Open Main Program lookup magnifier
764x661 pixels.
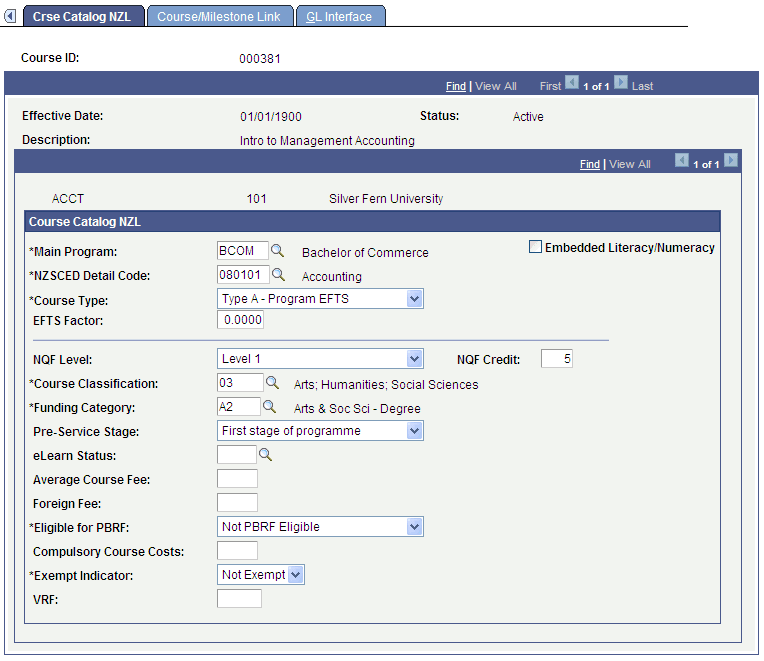[277, 251]
